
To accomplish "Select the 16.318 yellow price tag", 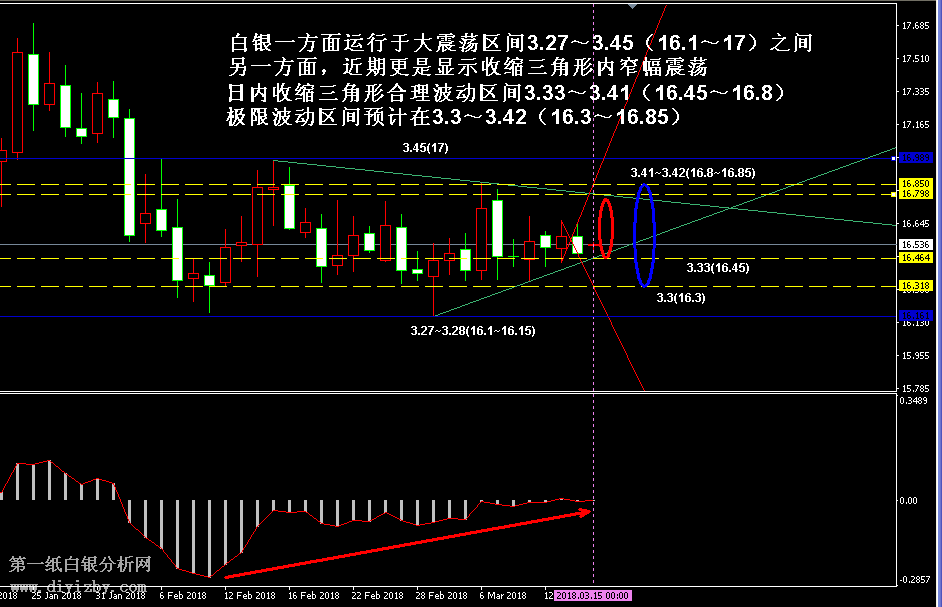I will coord(915,287).
